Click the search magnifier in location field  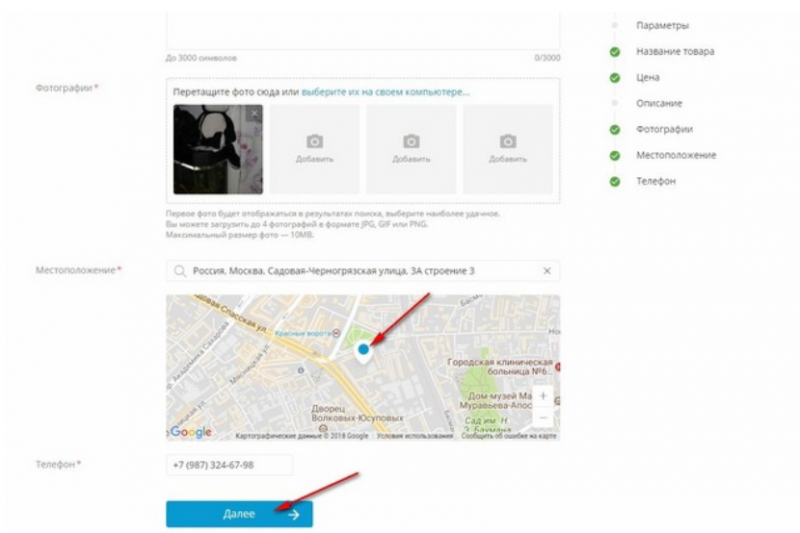click(x=180, y=271)
